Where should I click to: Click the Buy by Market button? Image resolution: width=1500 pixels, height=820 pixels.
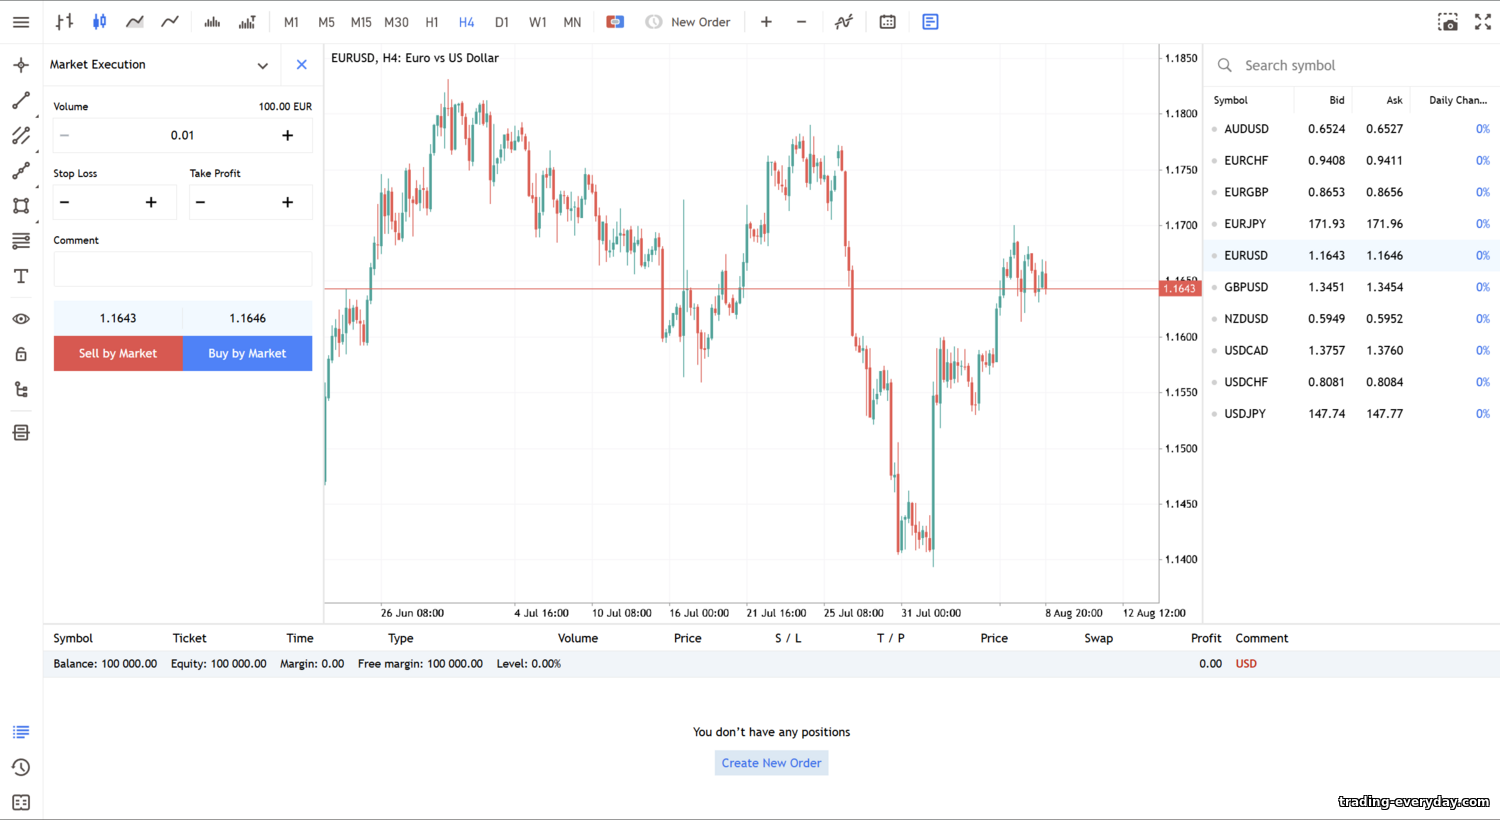[247, 354]
